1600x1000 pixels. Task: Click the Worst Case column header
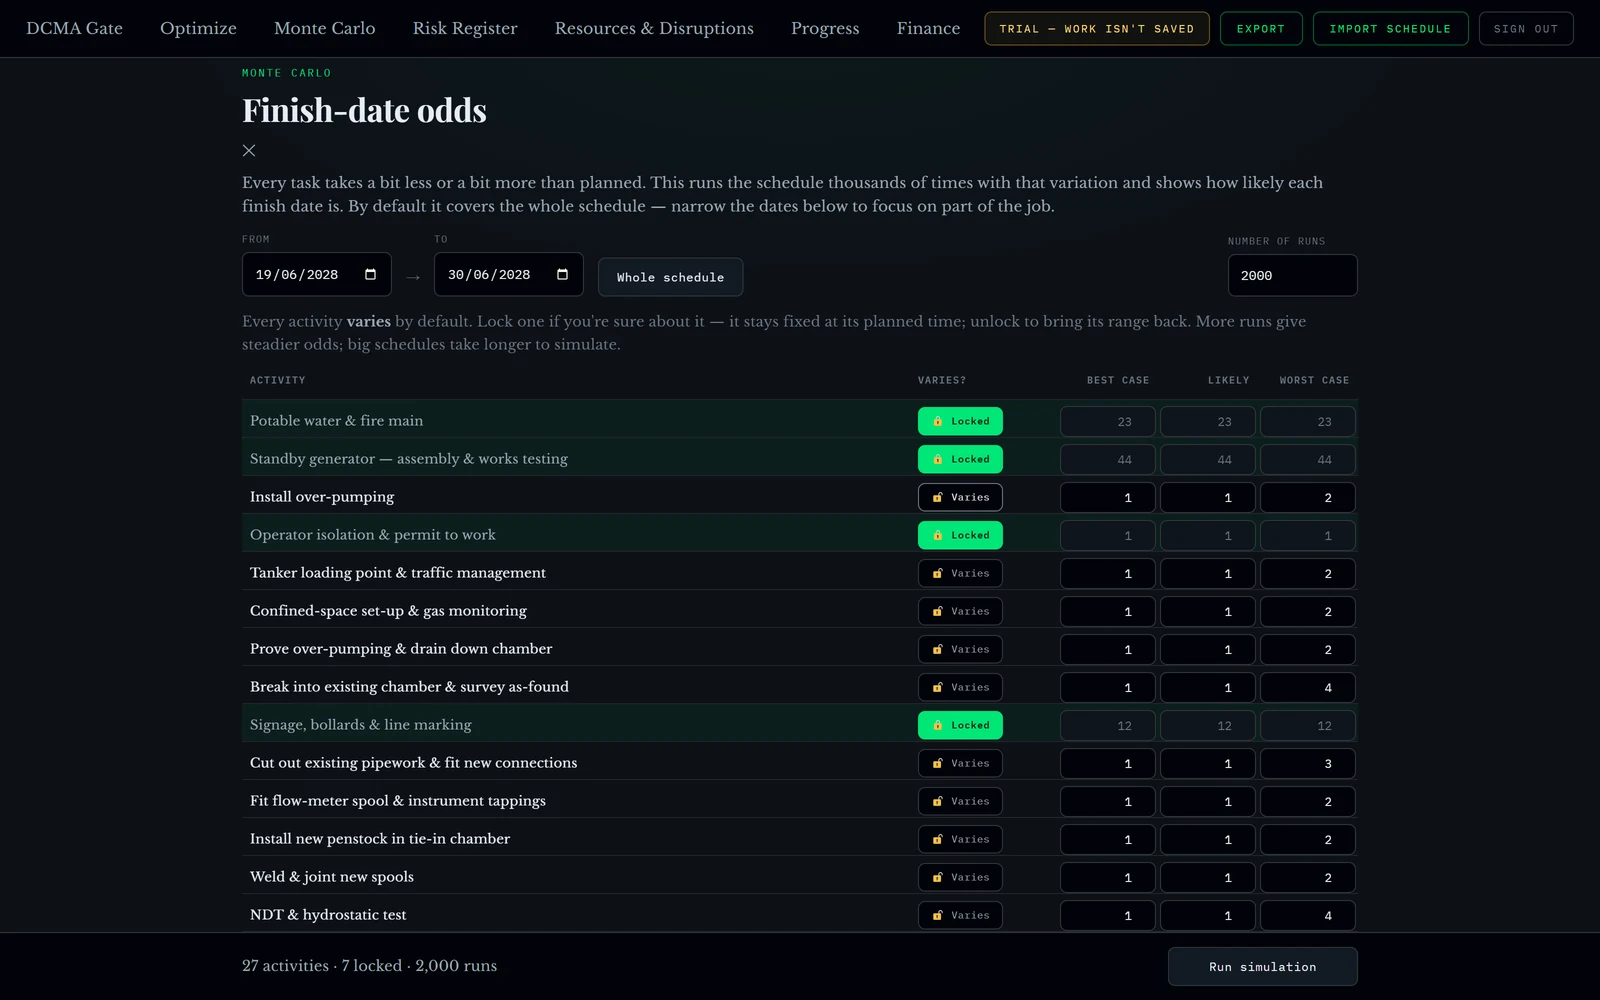click(x=1314, y=381)
